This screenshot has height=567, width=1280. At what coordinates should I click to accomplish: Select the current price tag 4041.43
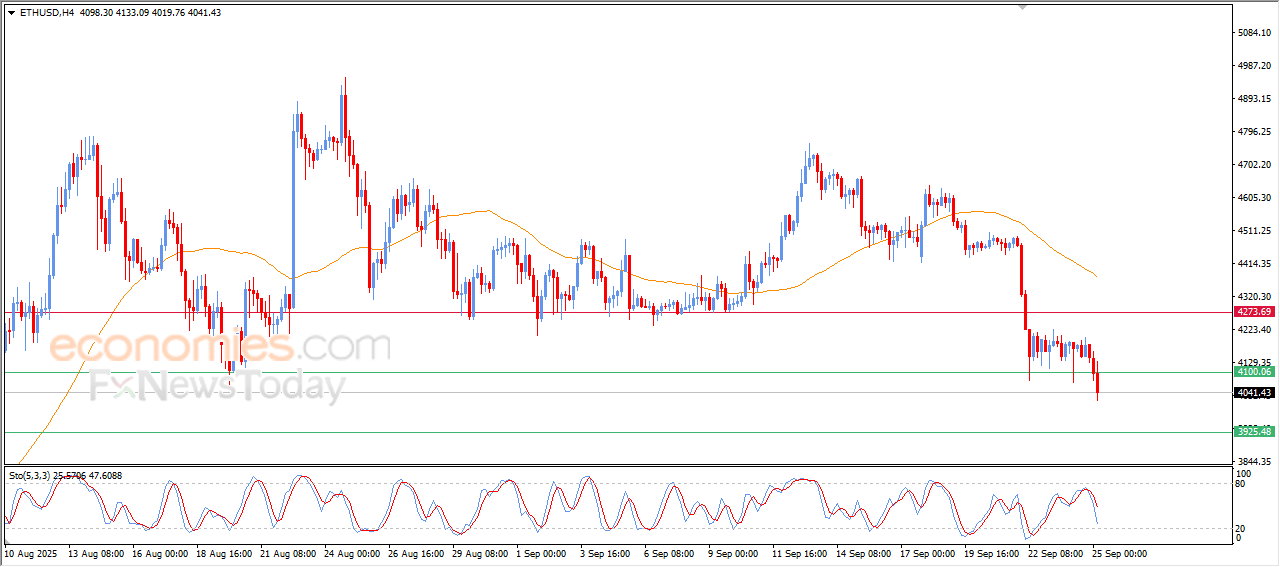(1254, 393)
